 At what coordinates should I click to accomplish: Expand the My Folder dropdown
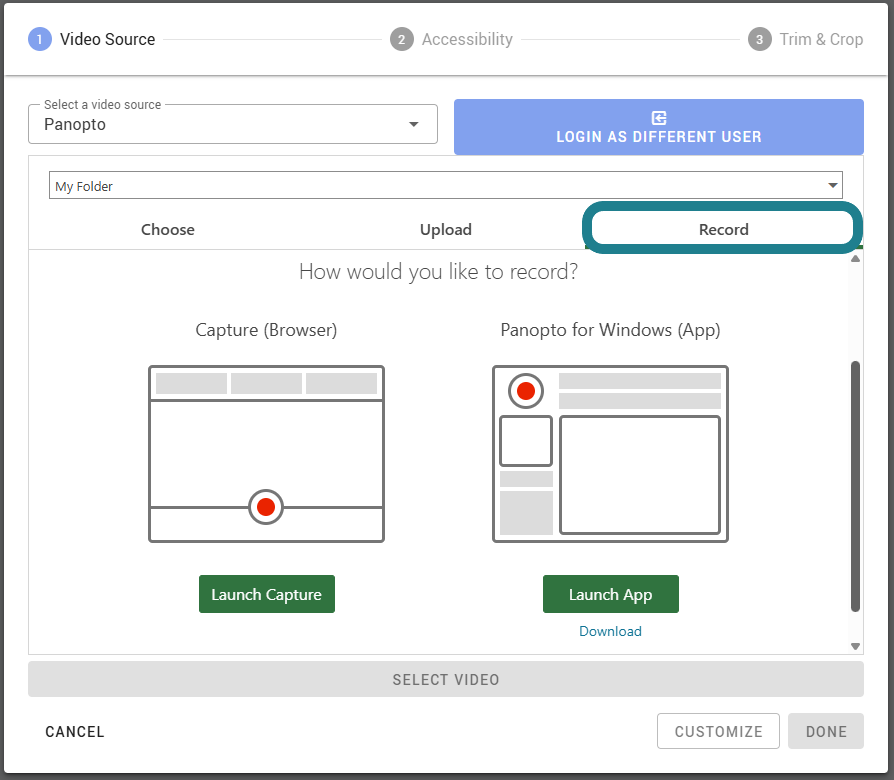click(445, 185)
